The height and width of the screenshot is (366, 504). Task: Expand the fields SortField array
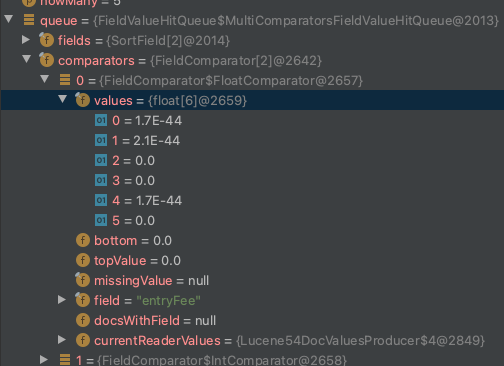click(x=26, y=40)
